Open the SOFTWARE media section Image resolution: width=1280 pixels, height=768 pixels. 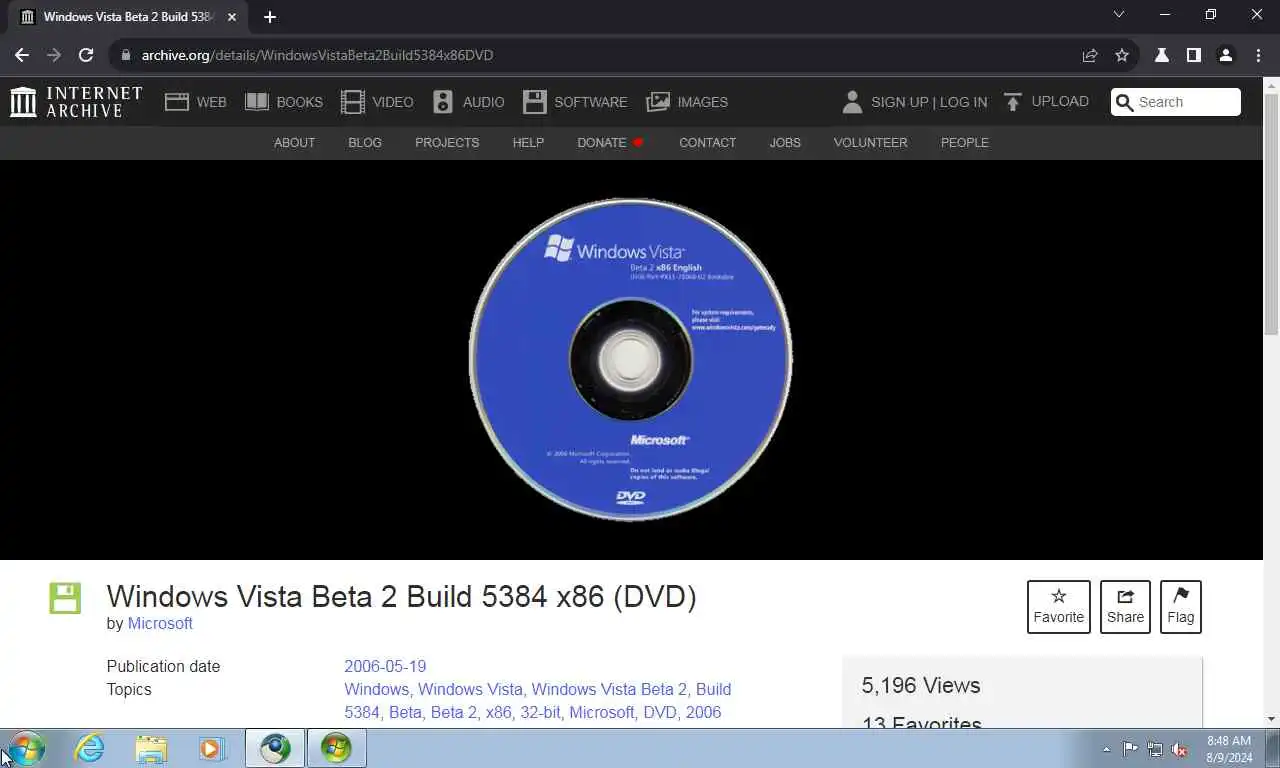(x=575, y=102)
